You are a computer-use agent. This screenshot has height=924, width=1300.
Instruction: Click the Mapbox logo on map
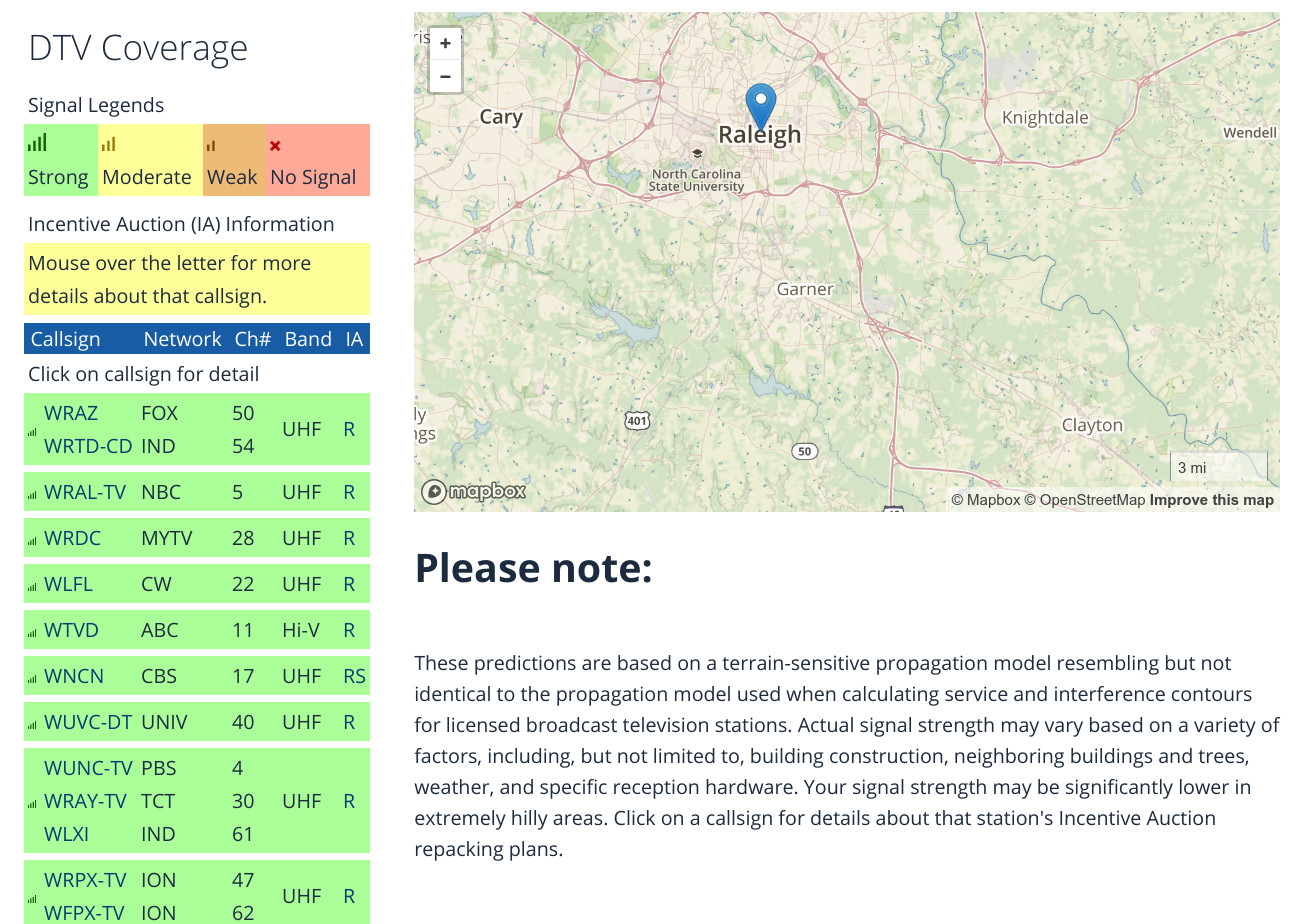(473, 491)
